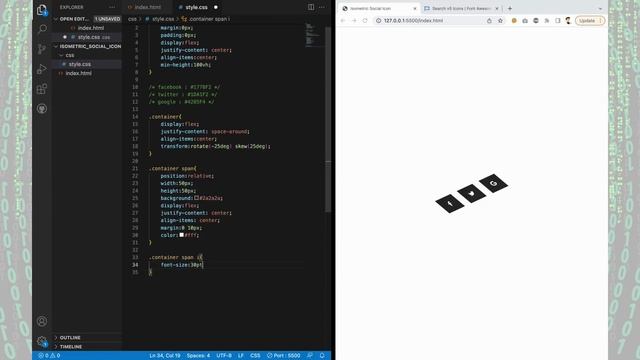
Task: Click the Update button in Chrome
Action: [589, 20]
